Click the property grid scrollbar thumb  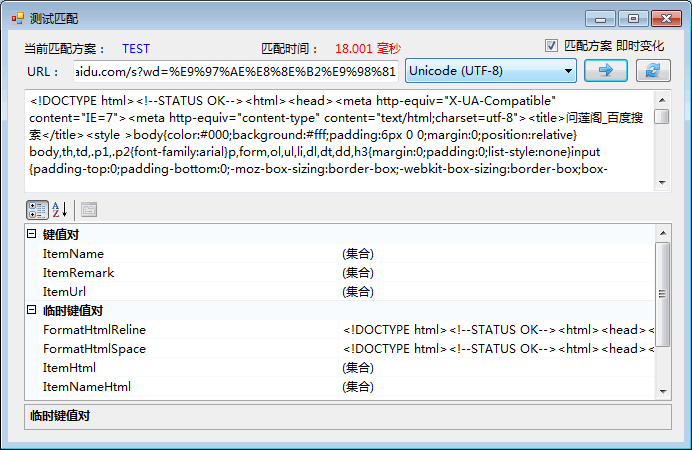pyautogui.click(x=662, y=294)
